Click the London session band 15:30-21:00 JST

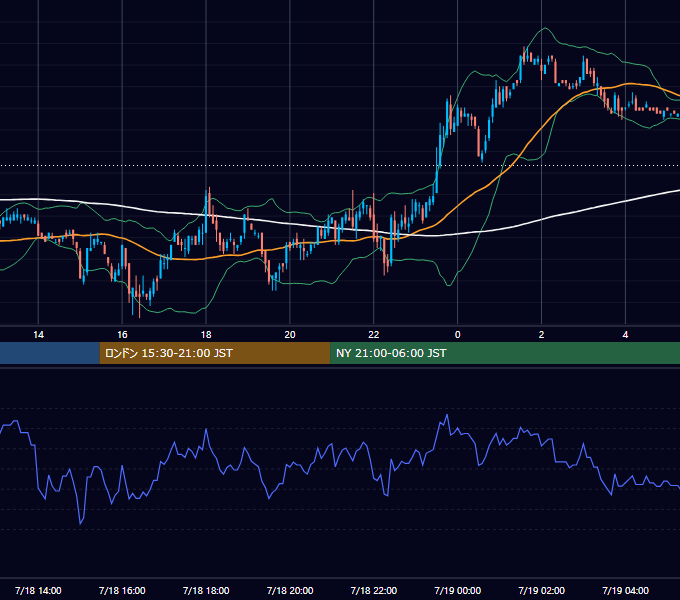(x=215, y=353)
